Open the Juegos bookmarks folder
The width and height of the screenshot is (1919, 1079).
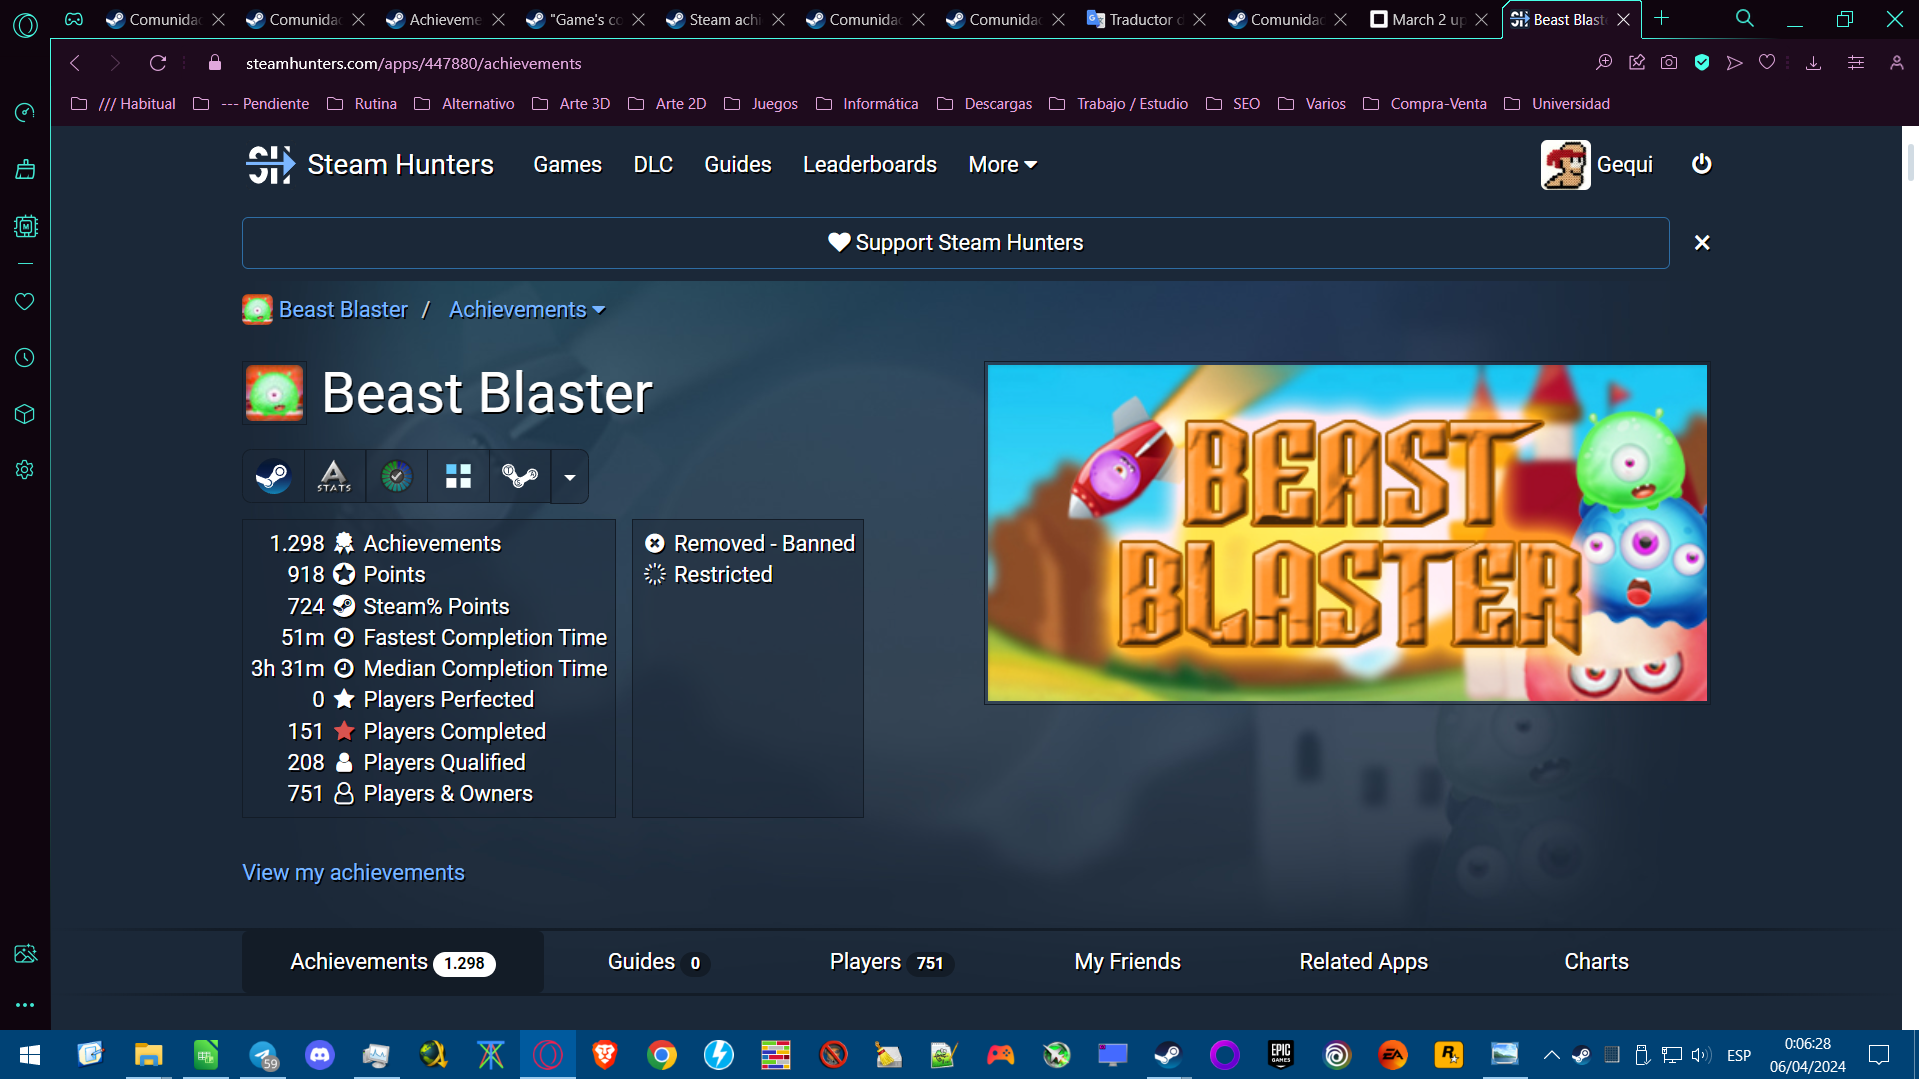click(761, 104)
